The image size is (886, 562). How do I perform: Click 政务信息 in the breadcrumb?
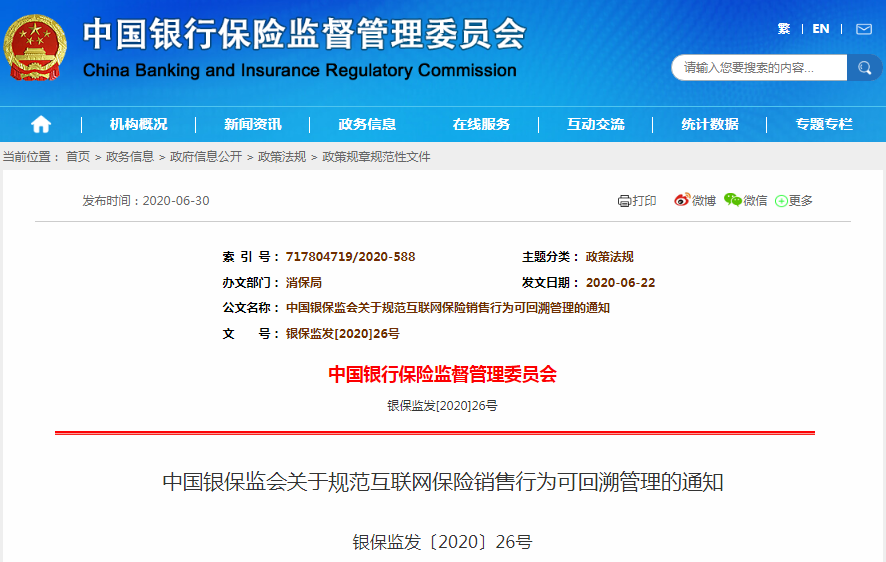[x=130, y=156]
